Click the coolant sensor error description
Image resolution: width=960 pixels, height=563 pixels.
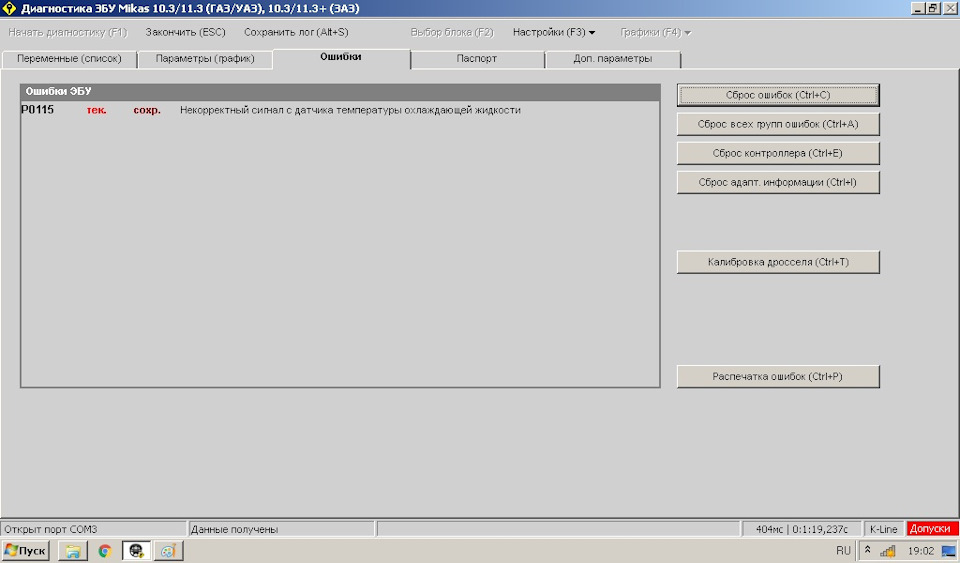tap(350, 111)
